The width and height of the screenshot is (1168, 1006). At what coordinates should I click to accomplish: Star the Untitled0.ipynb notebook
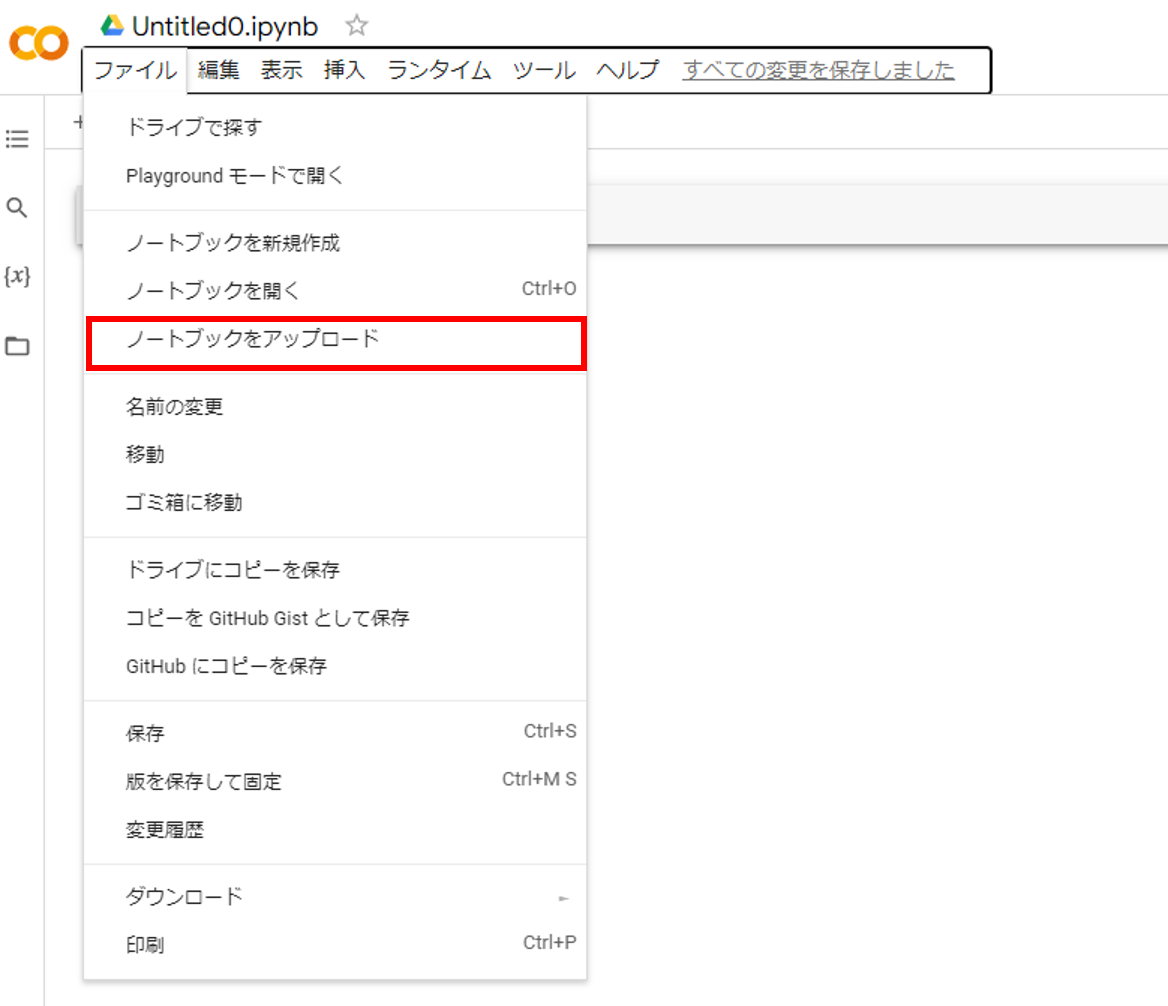356,26
